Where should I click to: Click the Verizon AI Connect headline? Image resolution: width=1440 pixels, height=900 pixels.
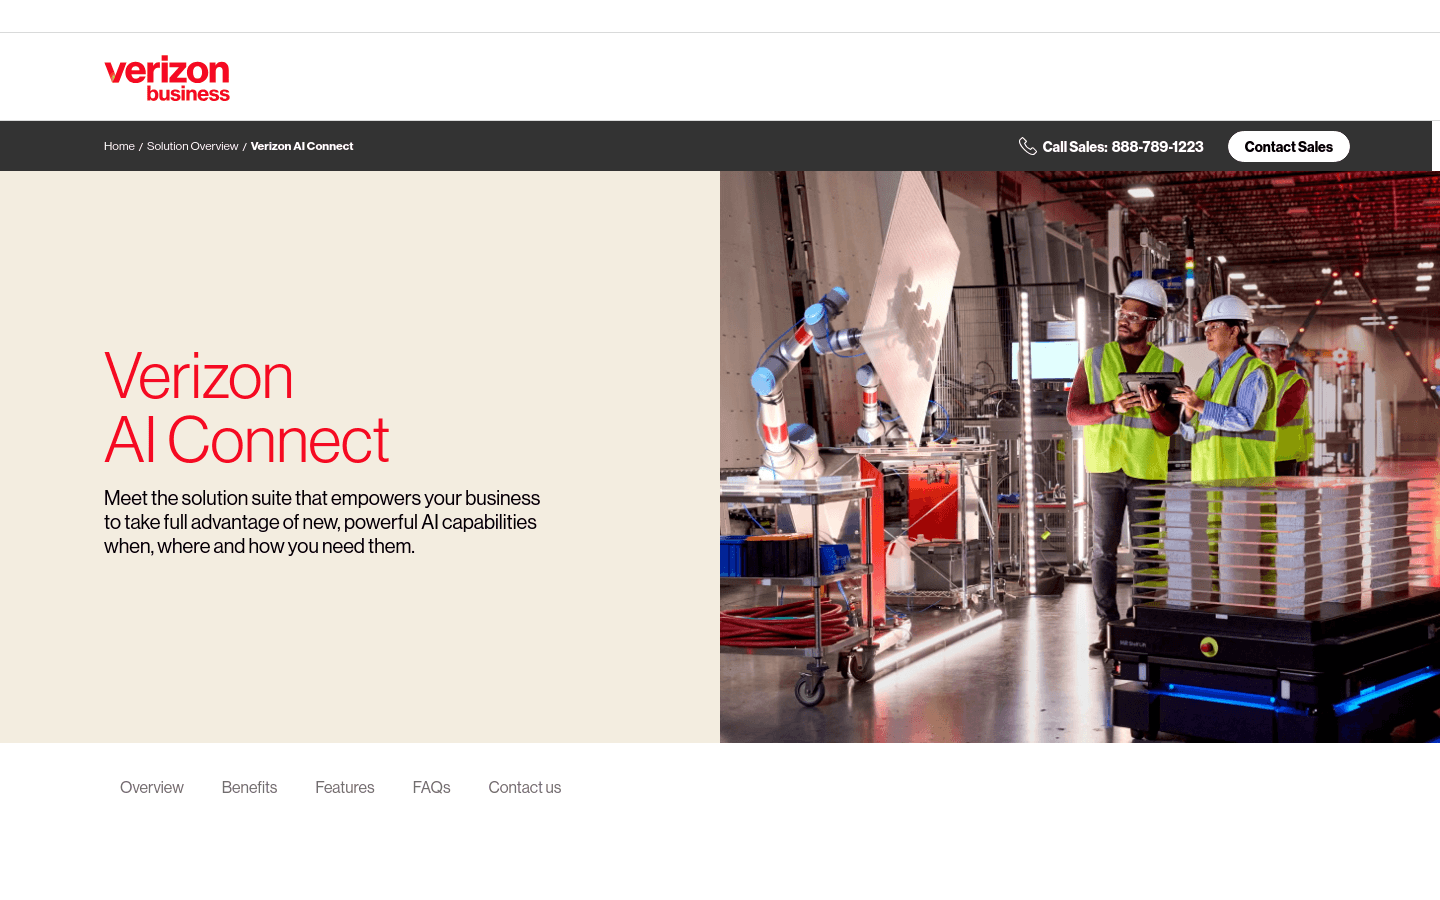coord(246,408)
